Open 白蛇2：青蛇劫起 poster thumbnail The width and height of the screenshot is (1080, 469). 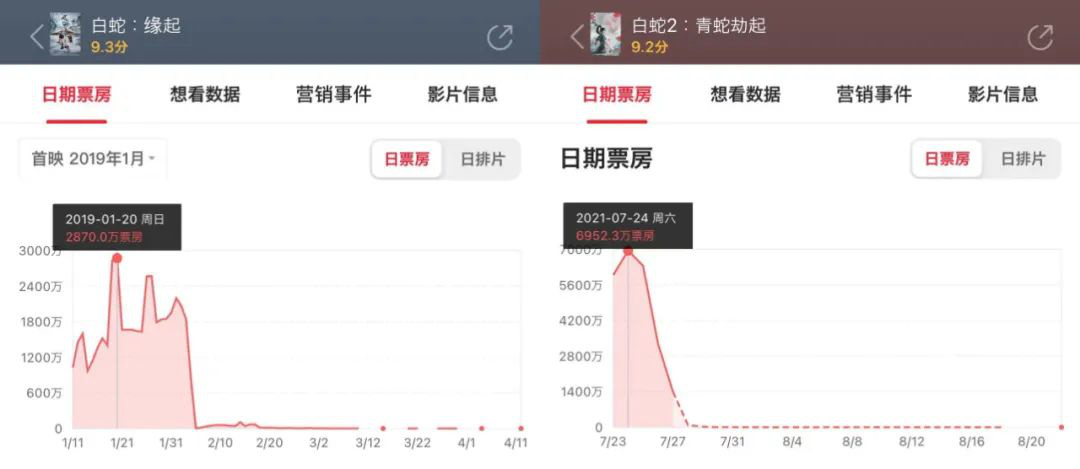pos(605,34)
